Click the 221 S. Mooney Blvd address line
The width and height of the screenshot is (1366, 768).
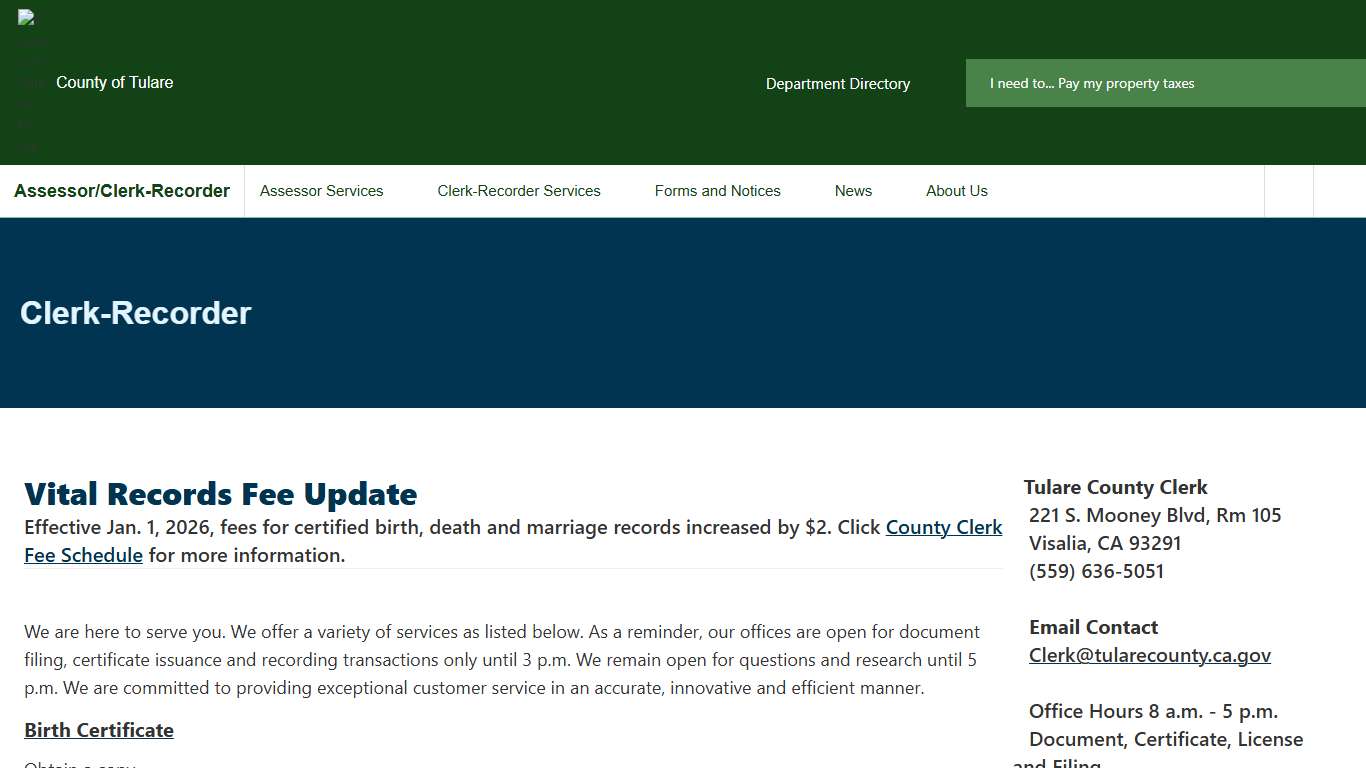click(x=1154, y=516)
